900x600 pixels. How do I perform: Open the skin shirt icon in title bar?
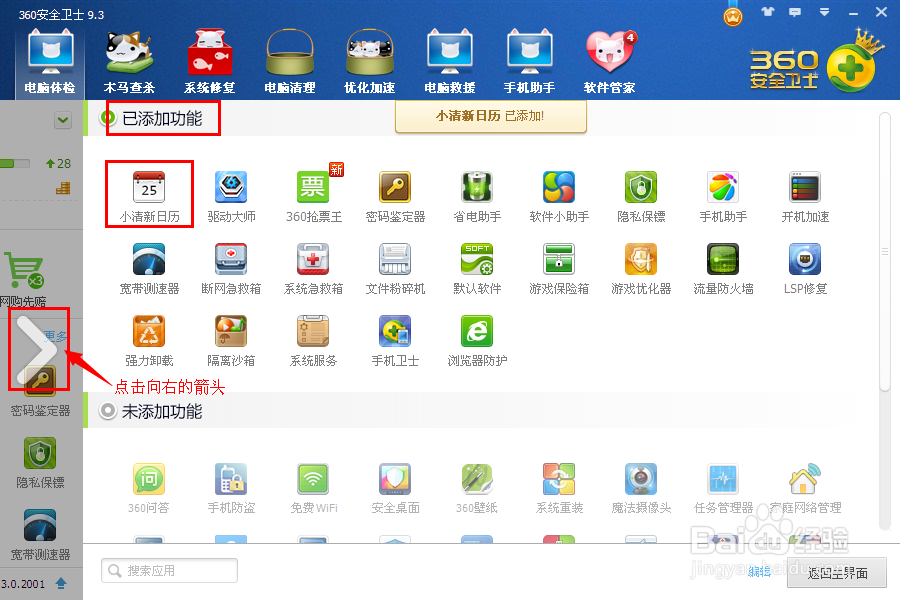pyautogui.click(x=767, y=11)
